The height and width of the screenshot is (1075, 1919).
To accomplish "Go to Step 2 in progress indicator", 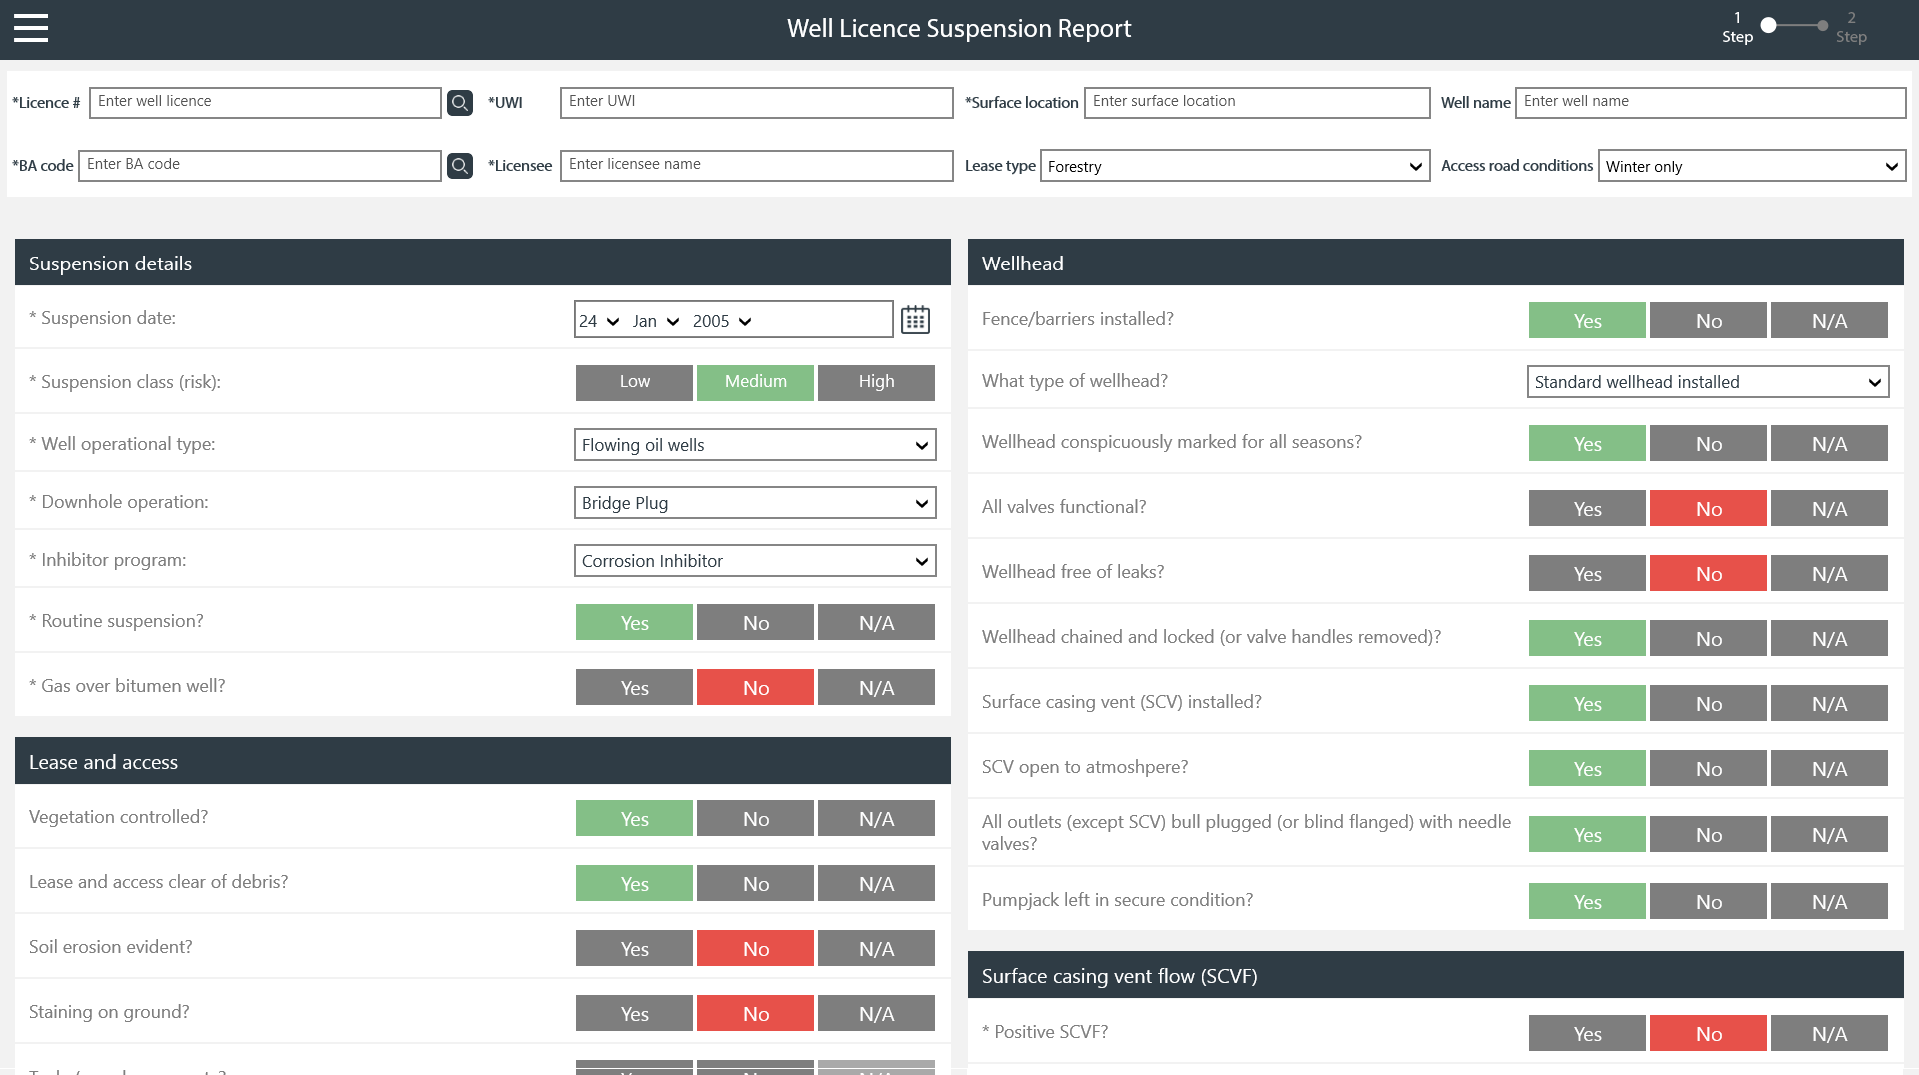I will coord(1823,26).
